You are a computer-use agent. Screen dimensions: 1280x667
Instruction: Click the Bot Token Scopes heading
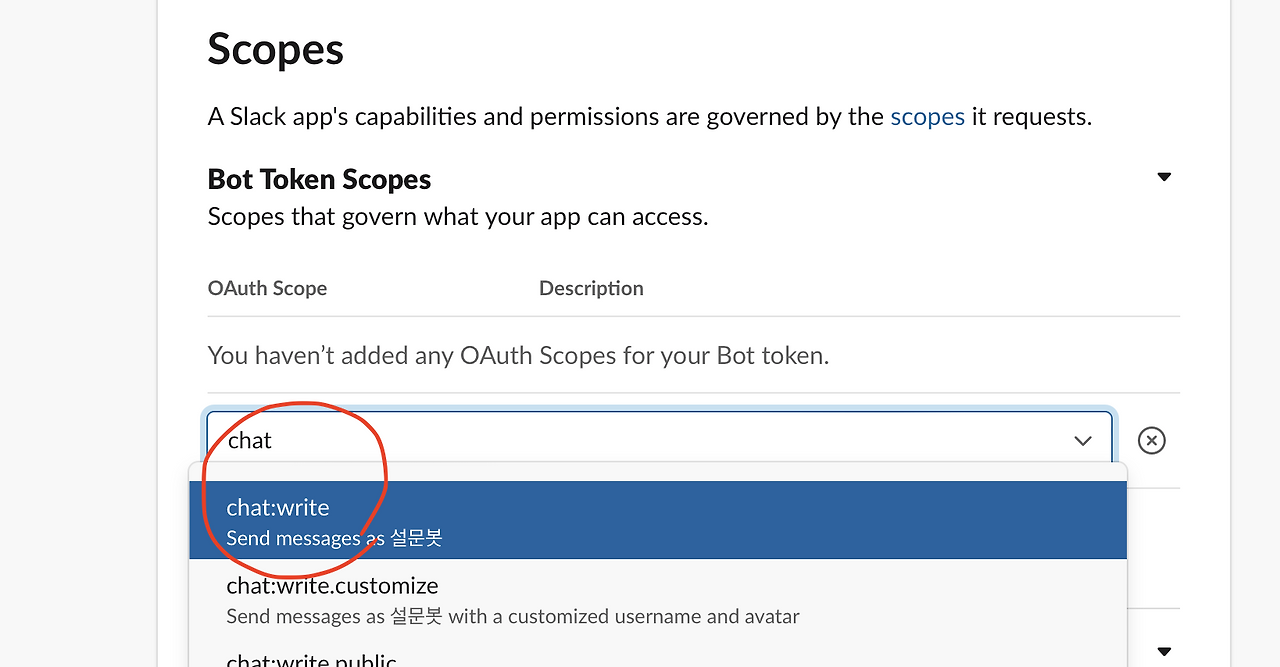coord(319,179)
